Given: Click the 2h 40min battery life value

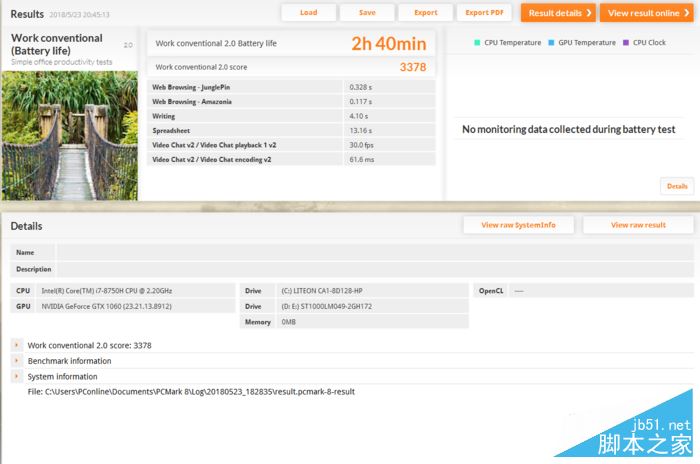Looking at the screenshot, I should tap(388, 43).
